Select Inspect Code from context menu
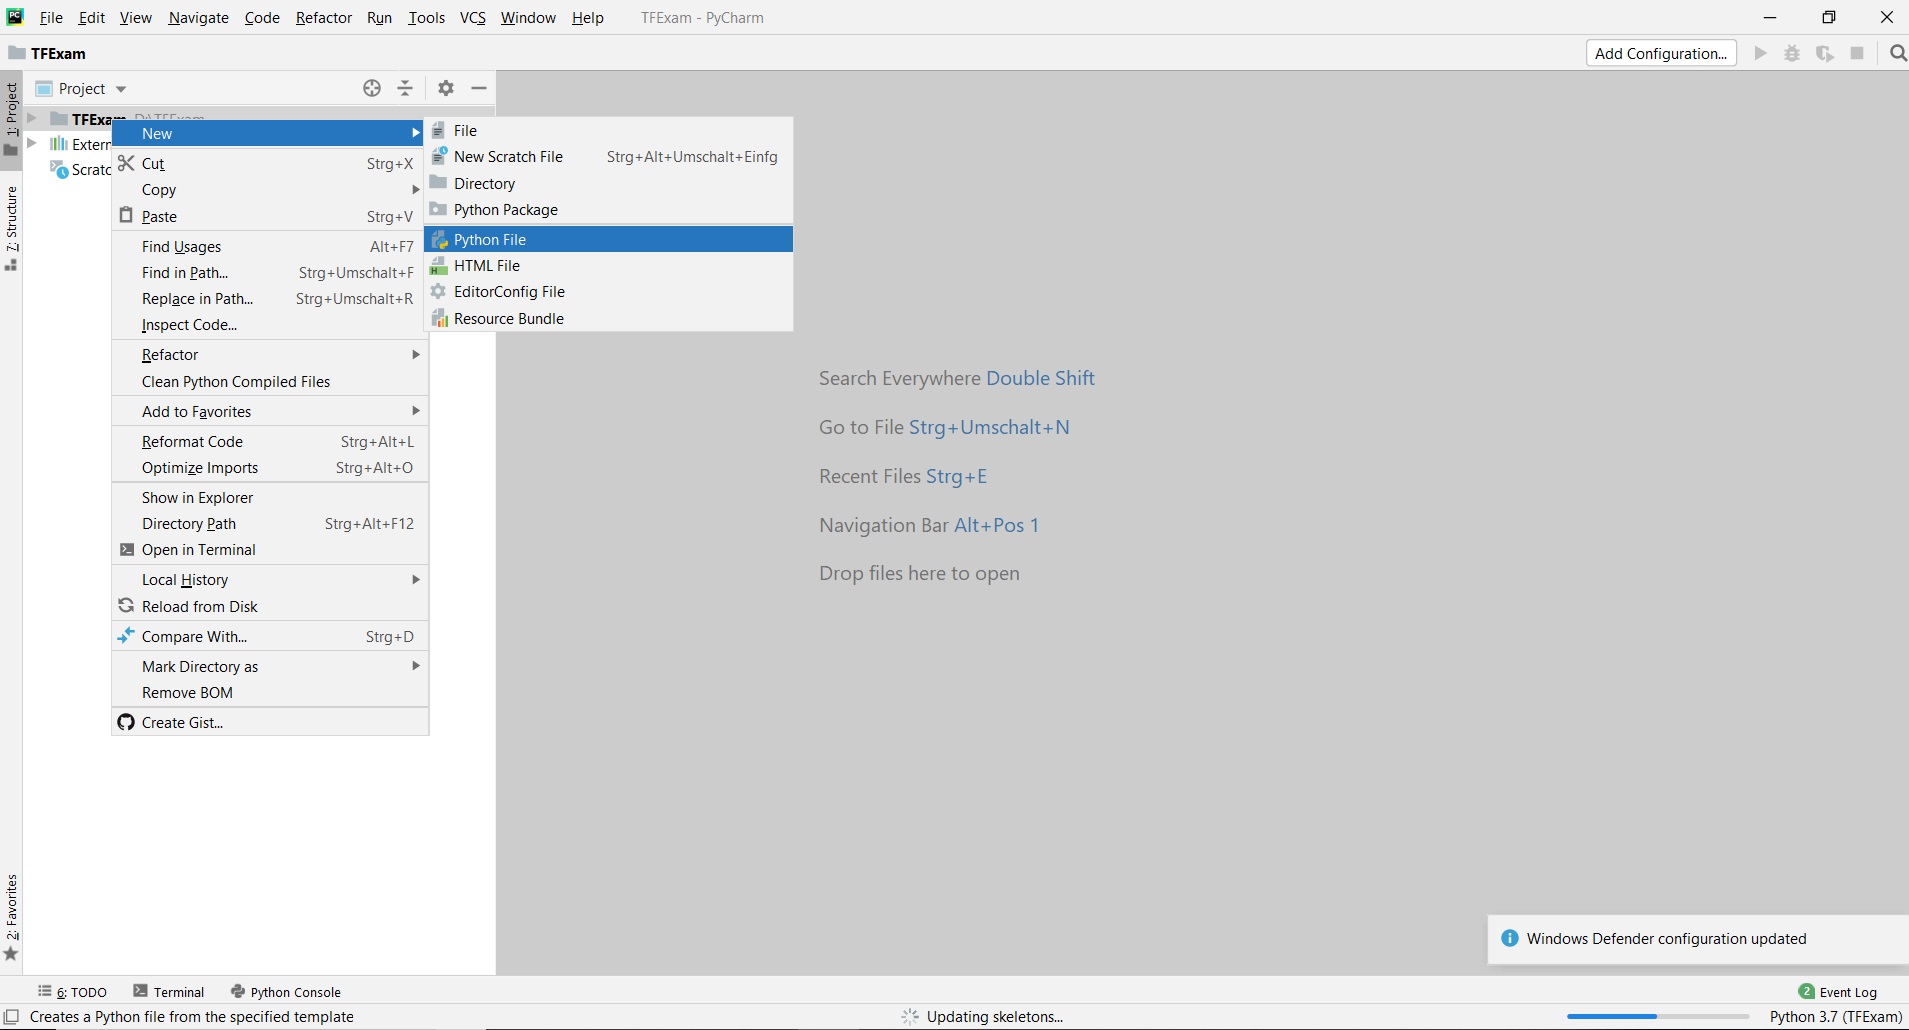 tap(270, 324)
